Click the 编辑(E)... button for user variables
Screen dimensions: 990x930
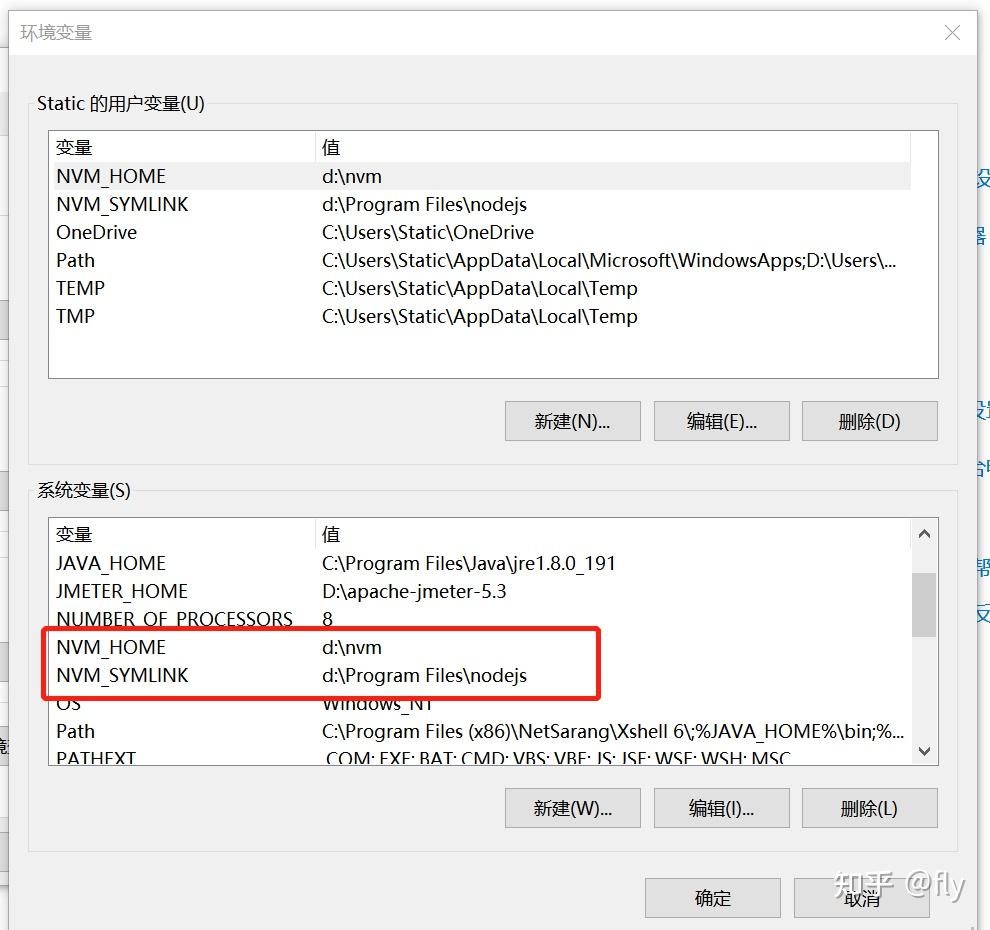(721, 421)
